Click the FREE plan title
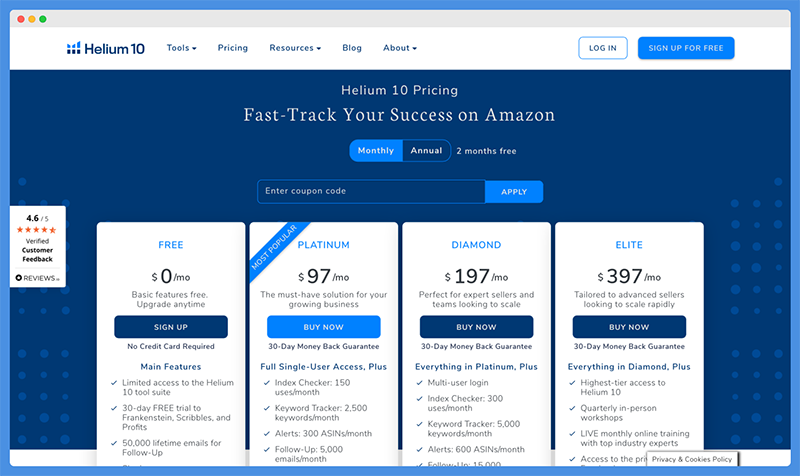Image resolution: width=800 pixels, height=476 pixels. point(171,245)
